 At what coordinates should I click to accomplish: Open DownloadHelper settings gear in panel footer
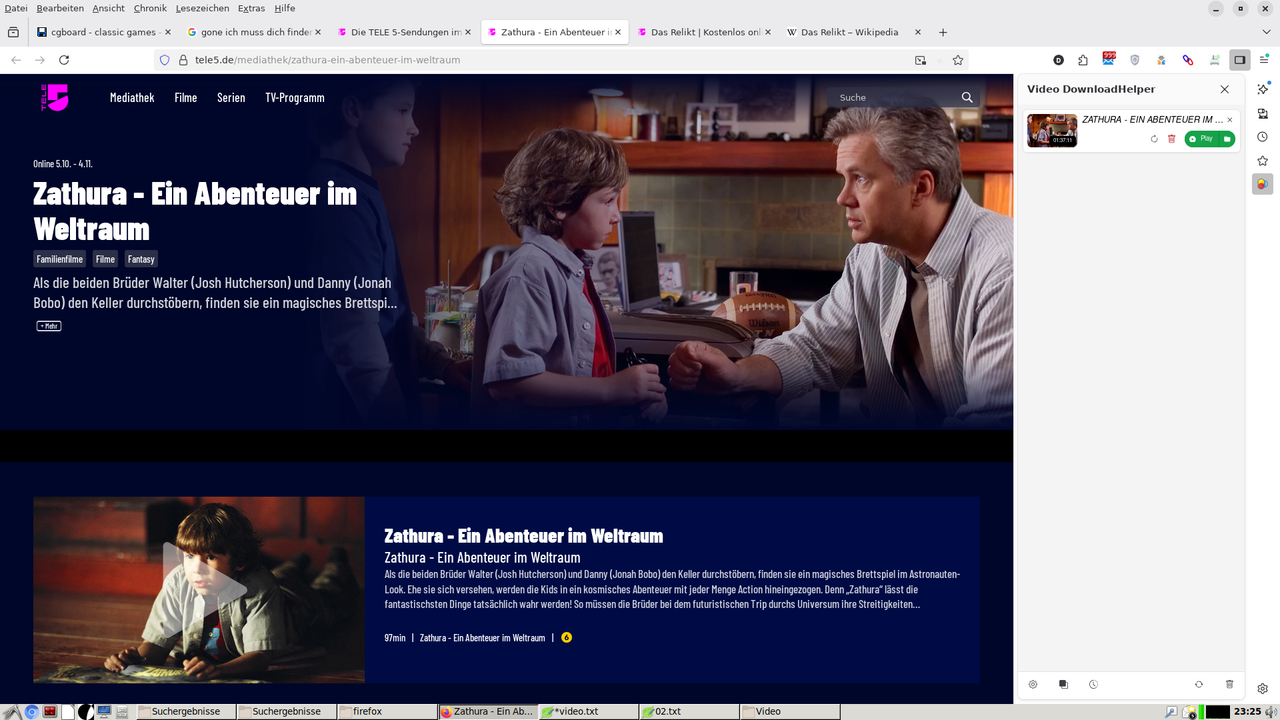[x=1033, y=684]
